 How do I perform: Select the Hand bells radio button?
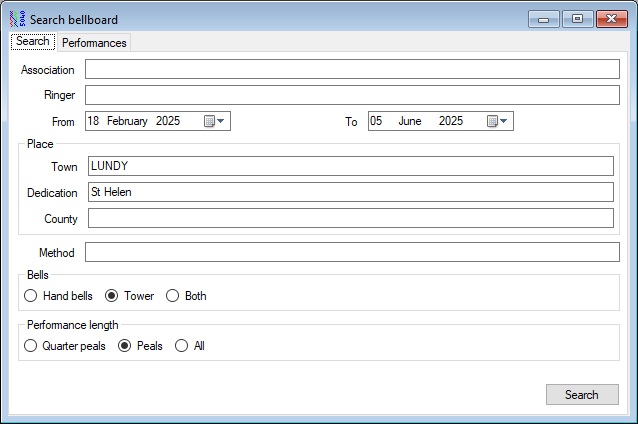[30, 296]
